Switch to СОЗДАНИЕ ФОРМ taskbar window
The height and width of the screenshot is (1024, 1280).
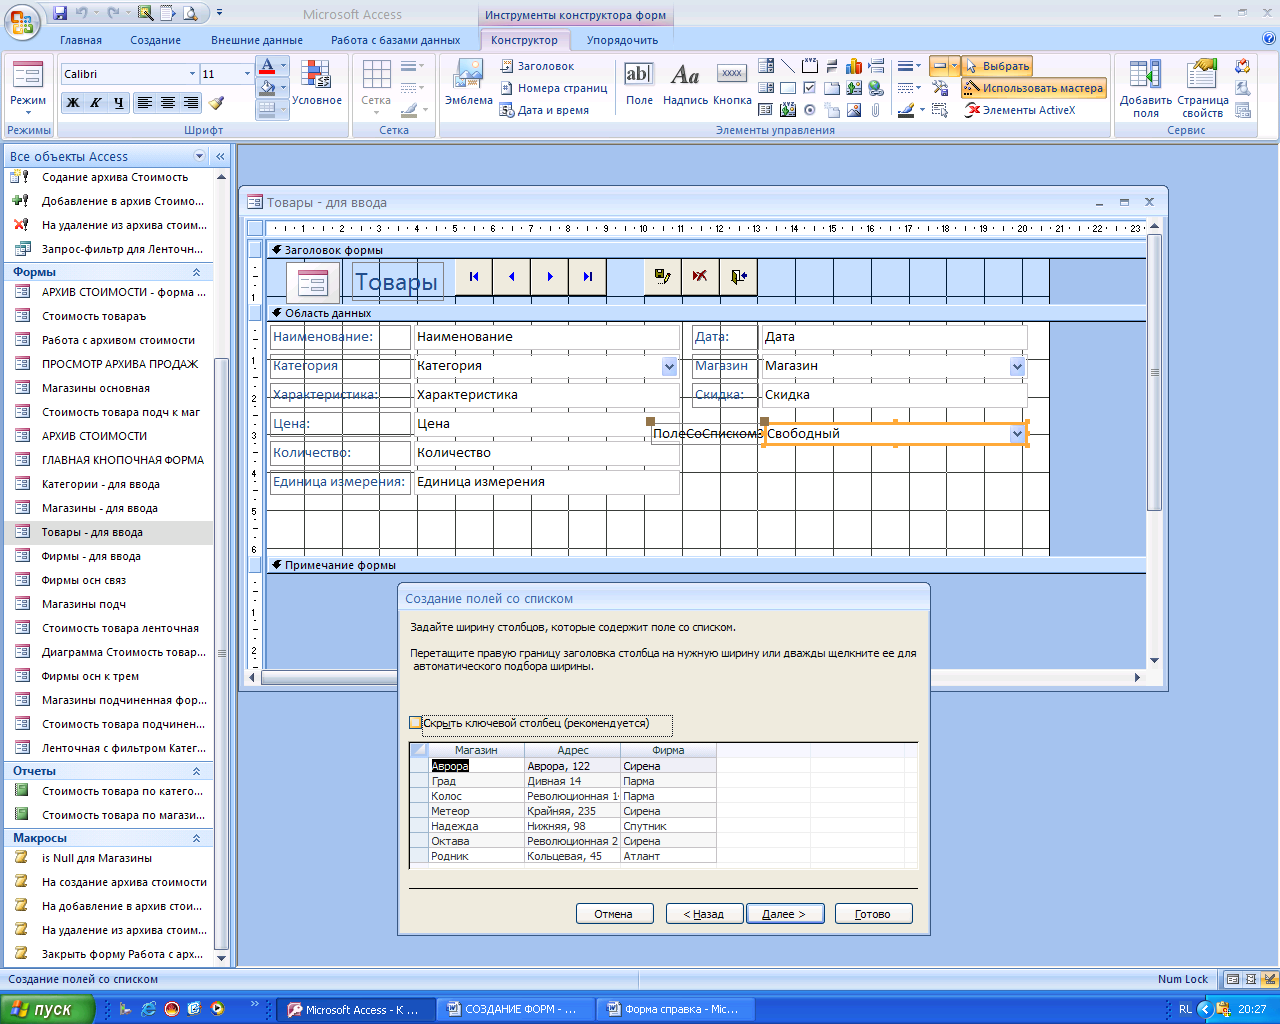[517, 1009]
